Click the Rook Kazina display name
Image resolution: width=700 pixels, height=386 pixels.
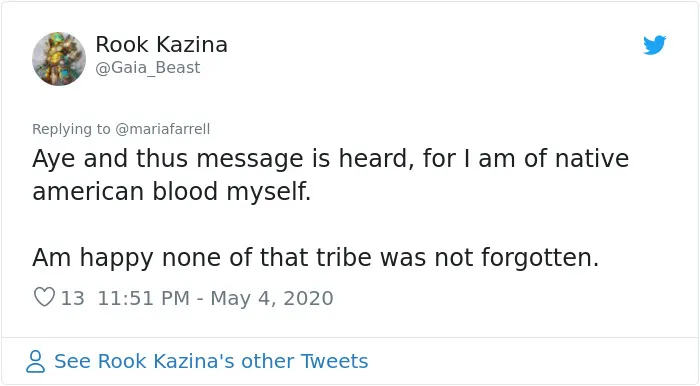[161, 45]
